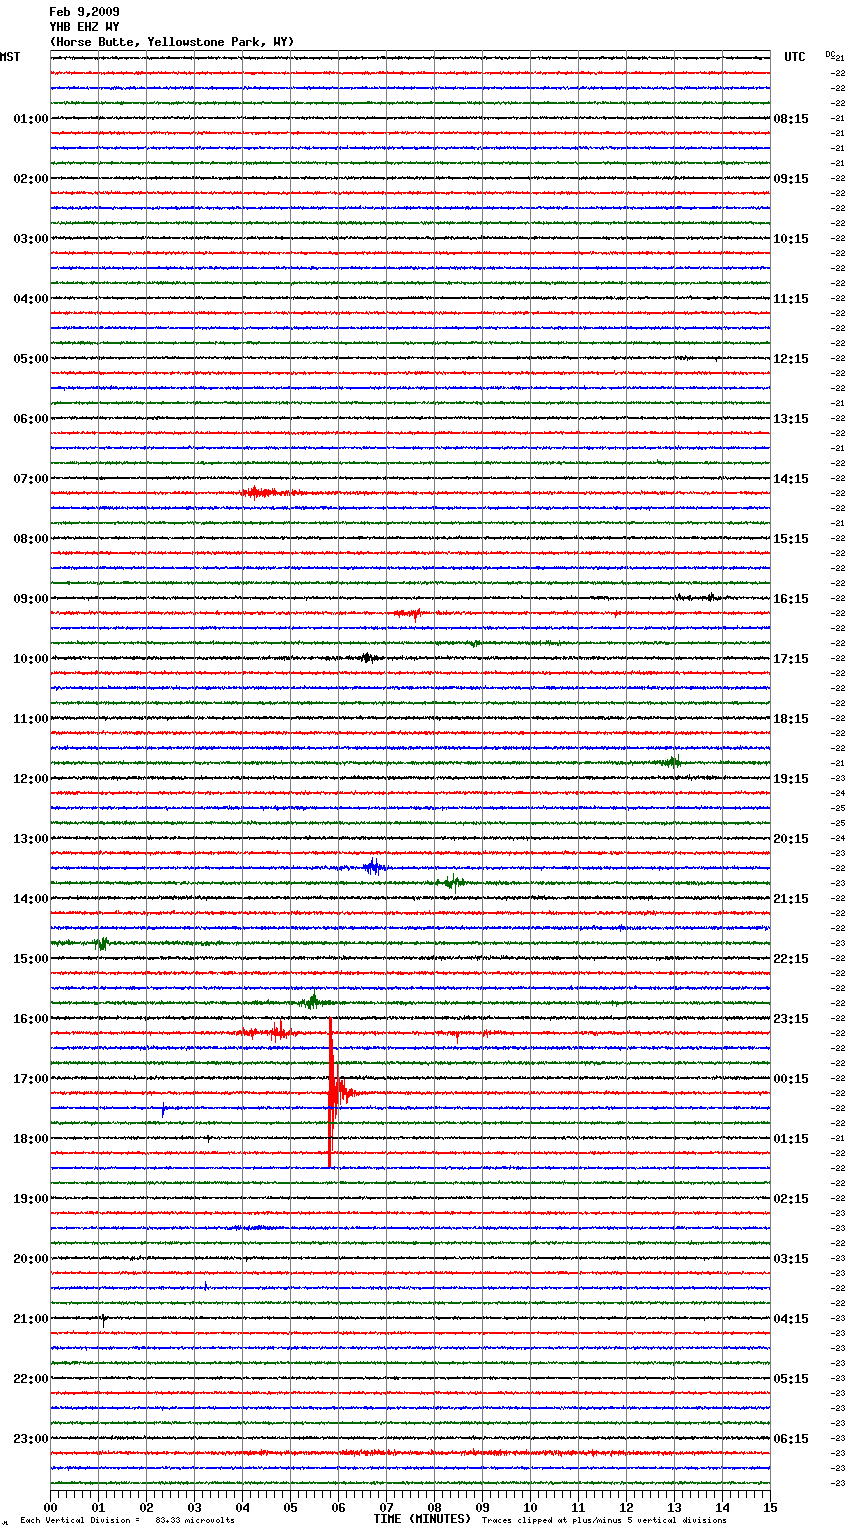Viewport: 850px width, 1534px height.
Task: Click the '02:15' UTC time label
Action: tap(791, 1199)
